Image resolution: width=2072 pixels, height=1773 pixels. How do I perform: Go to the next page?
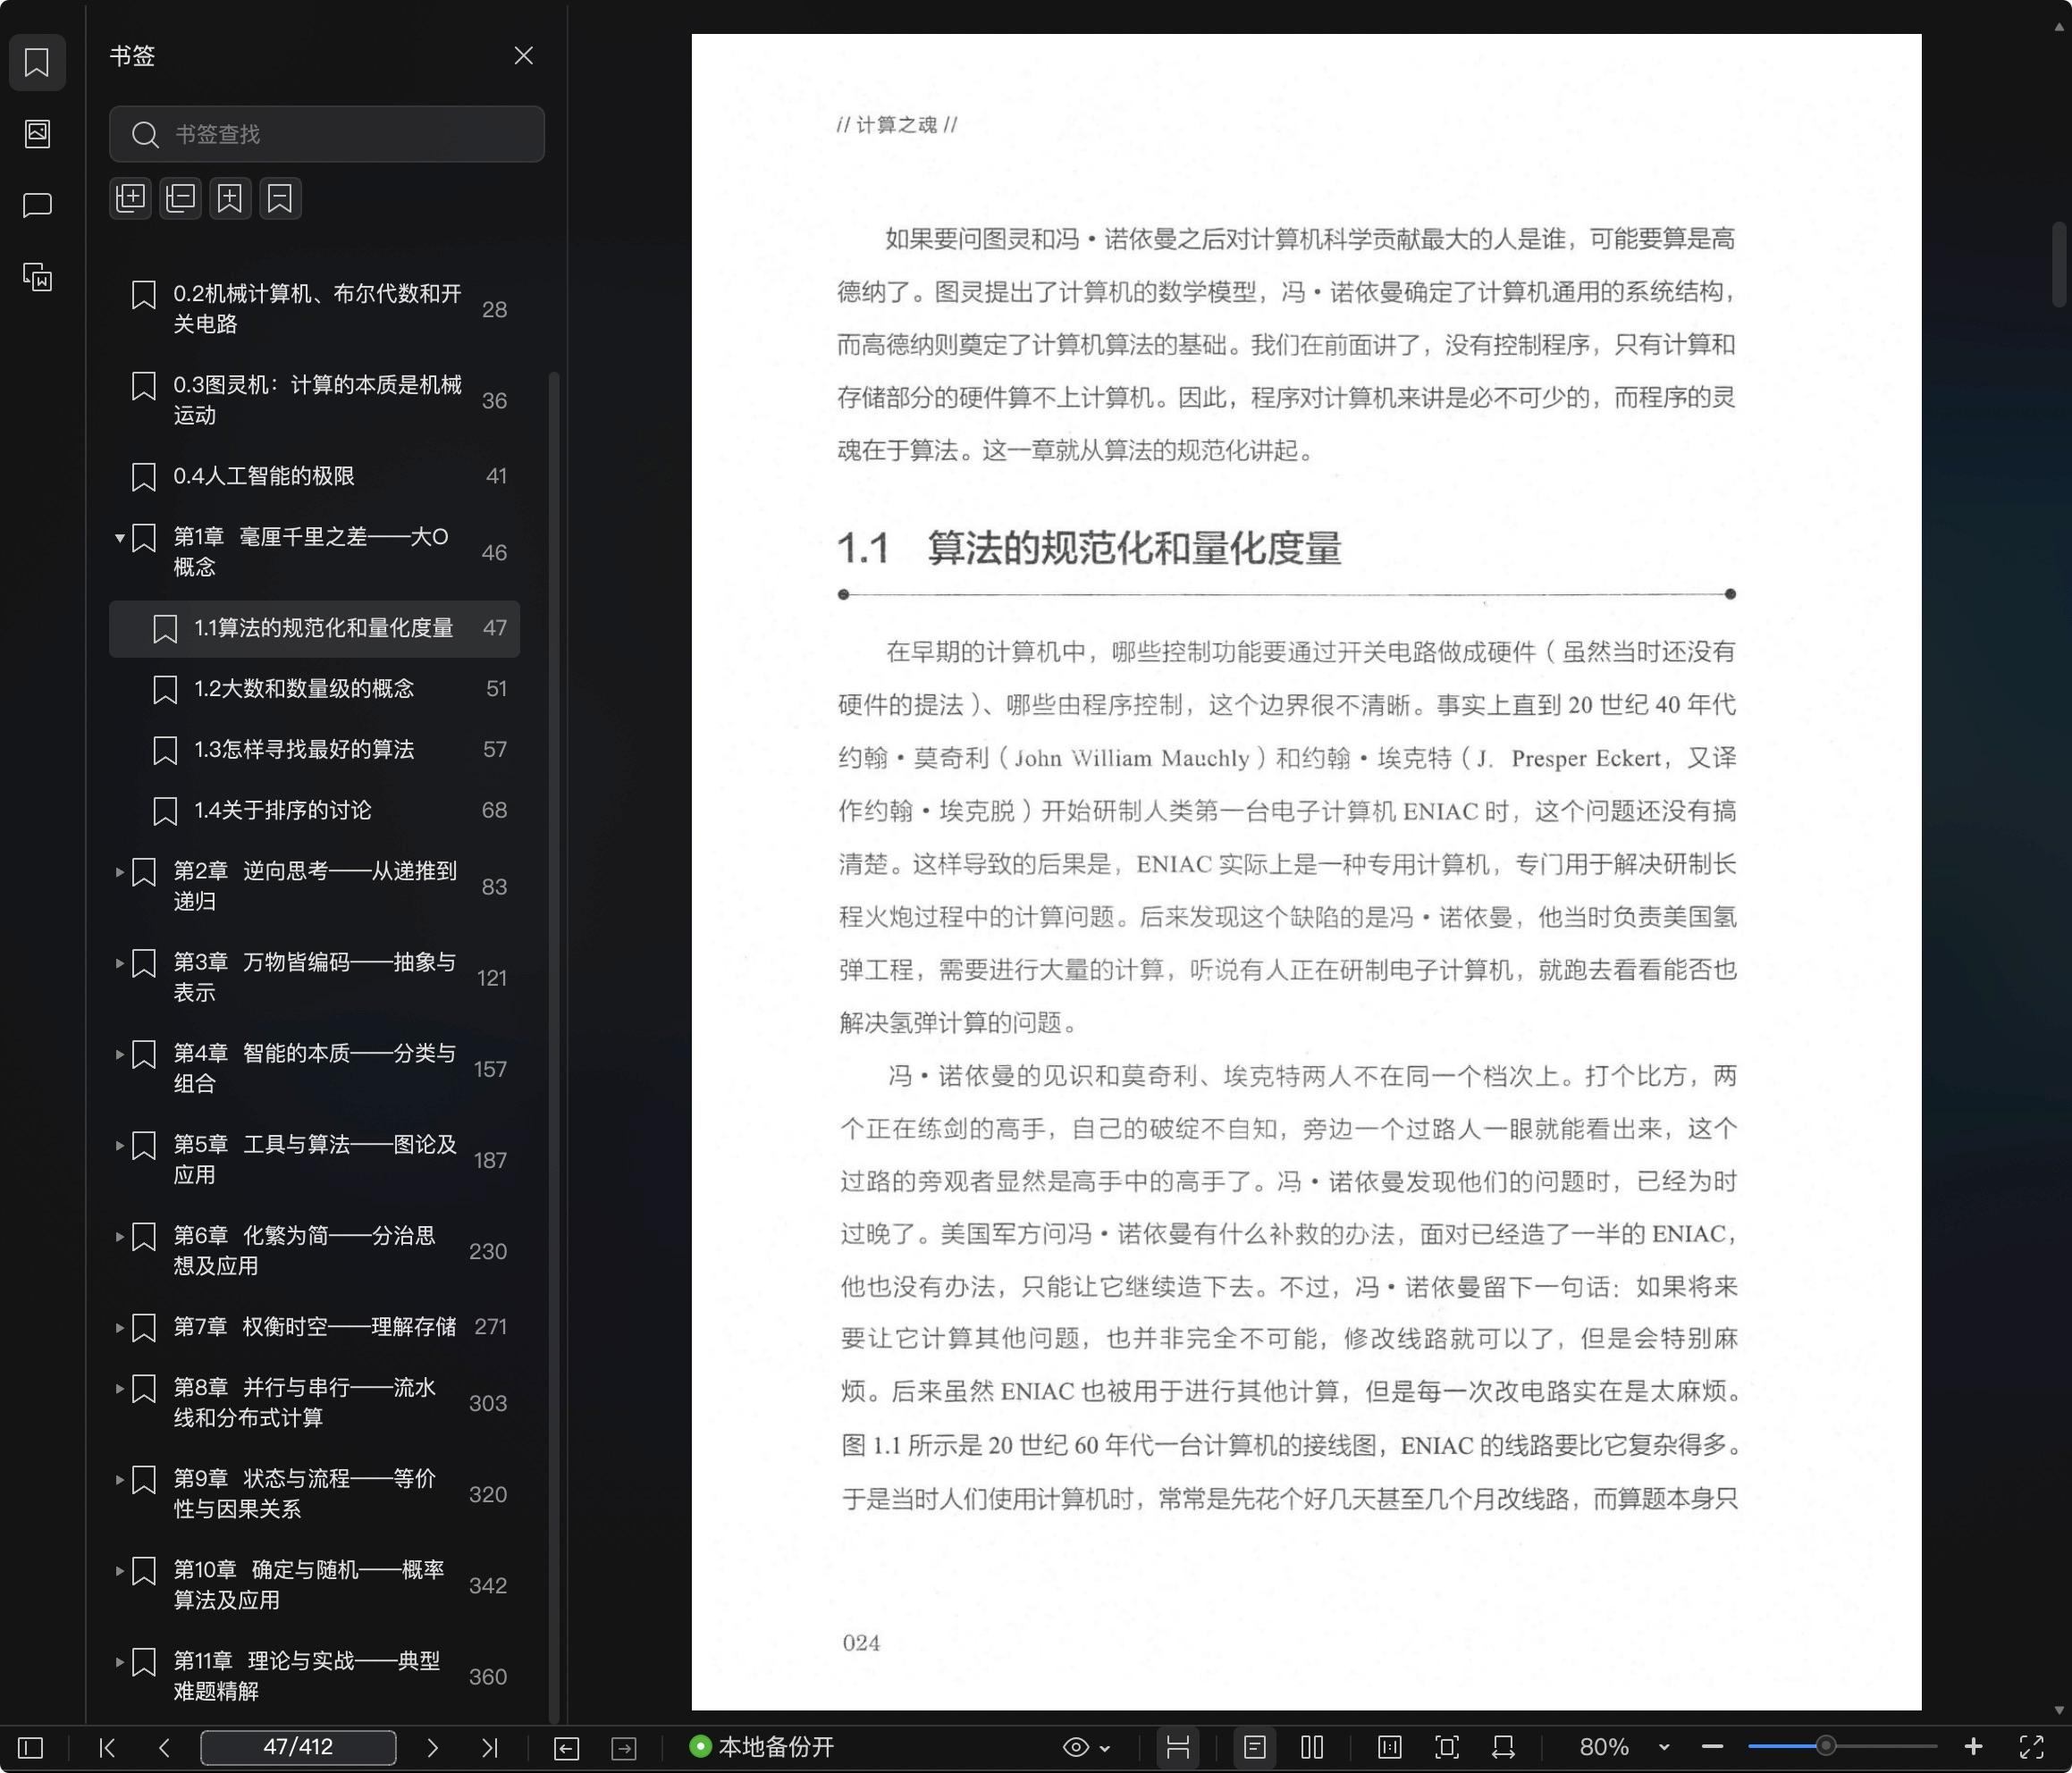click(432, 1747)
